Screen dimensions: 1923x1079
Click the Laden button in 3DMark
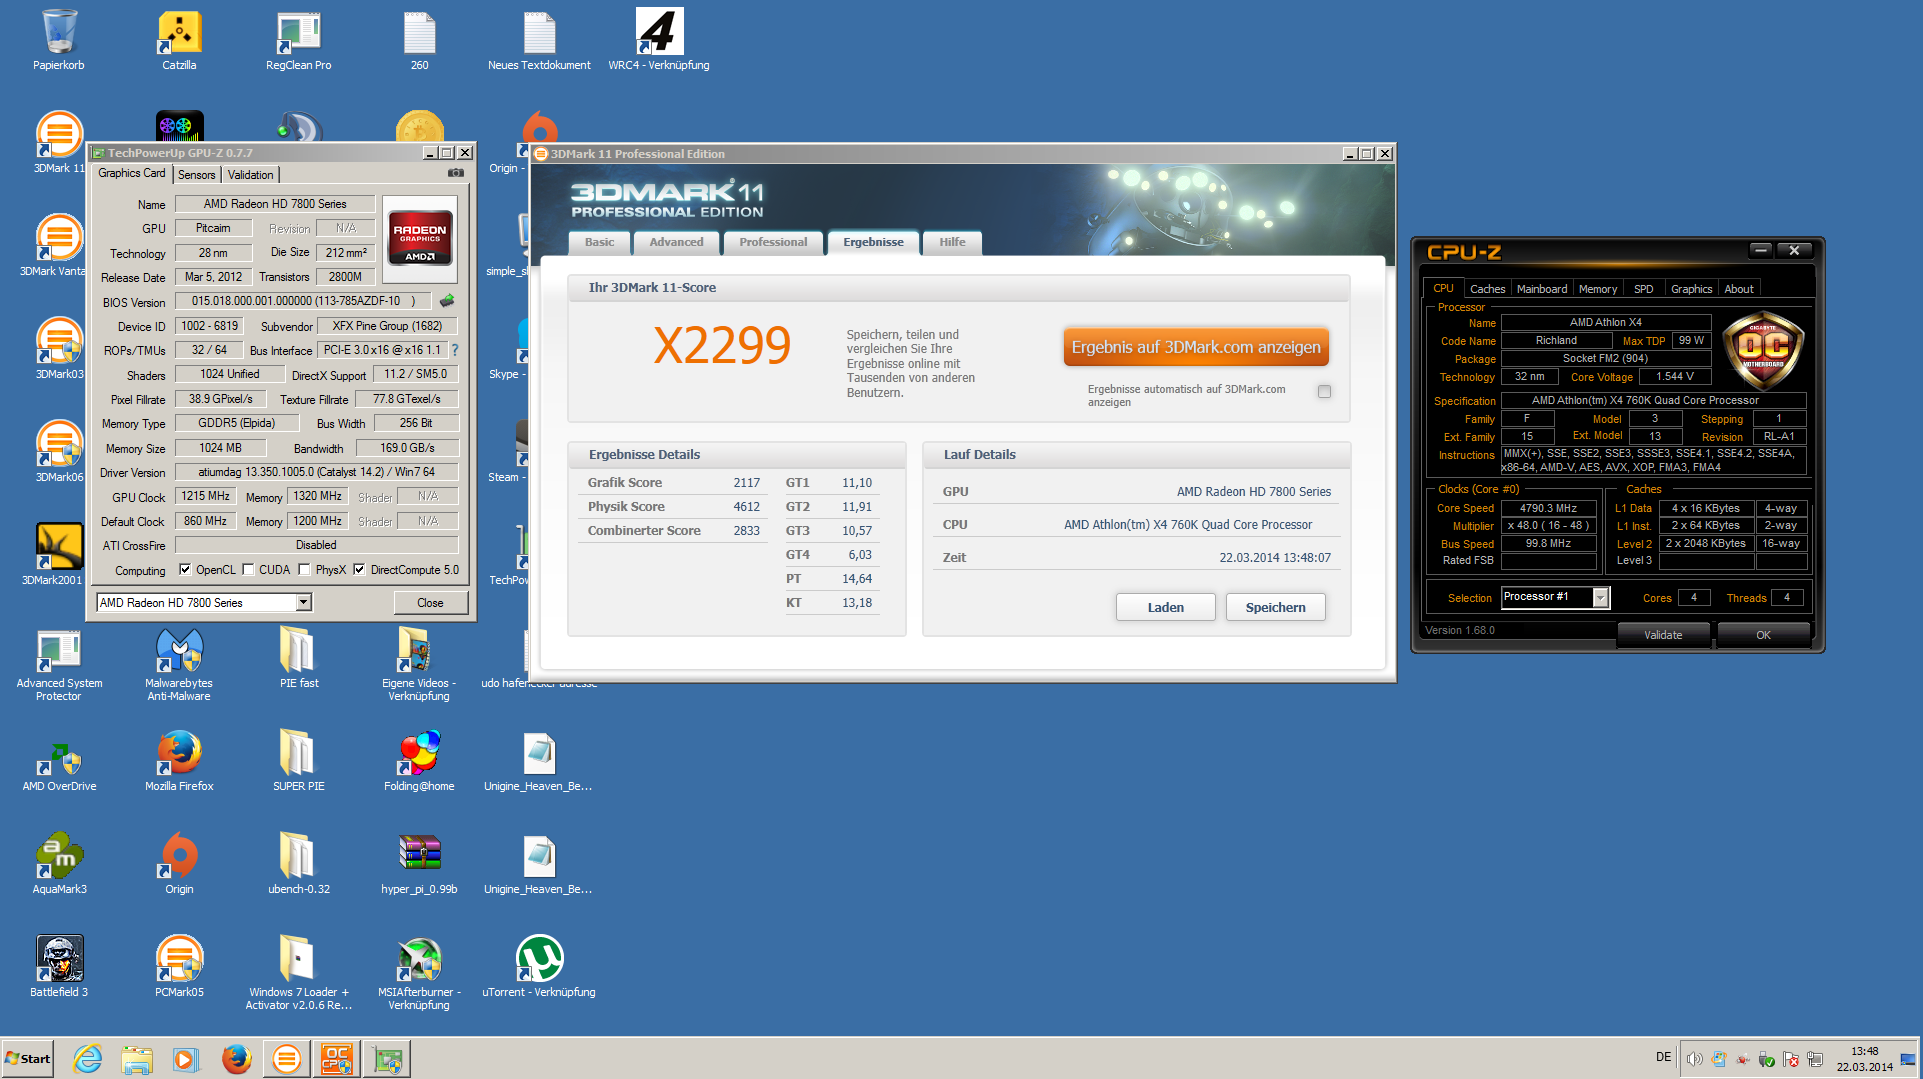1166,607
